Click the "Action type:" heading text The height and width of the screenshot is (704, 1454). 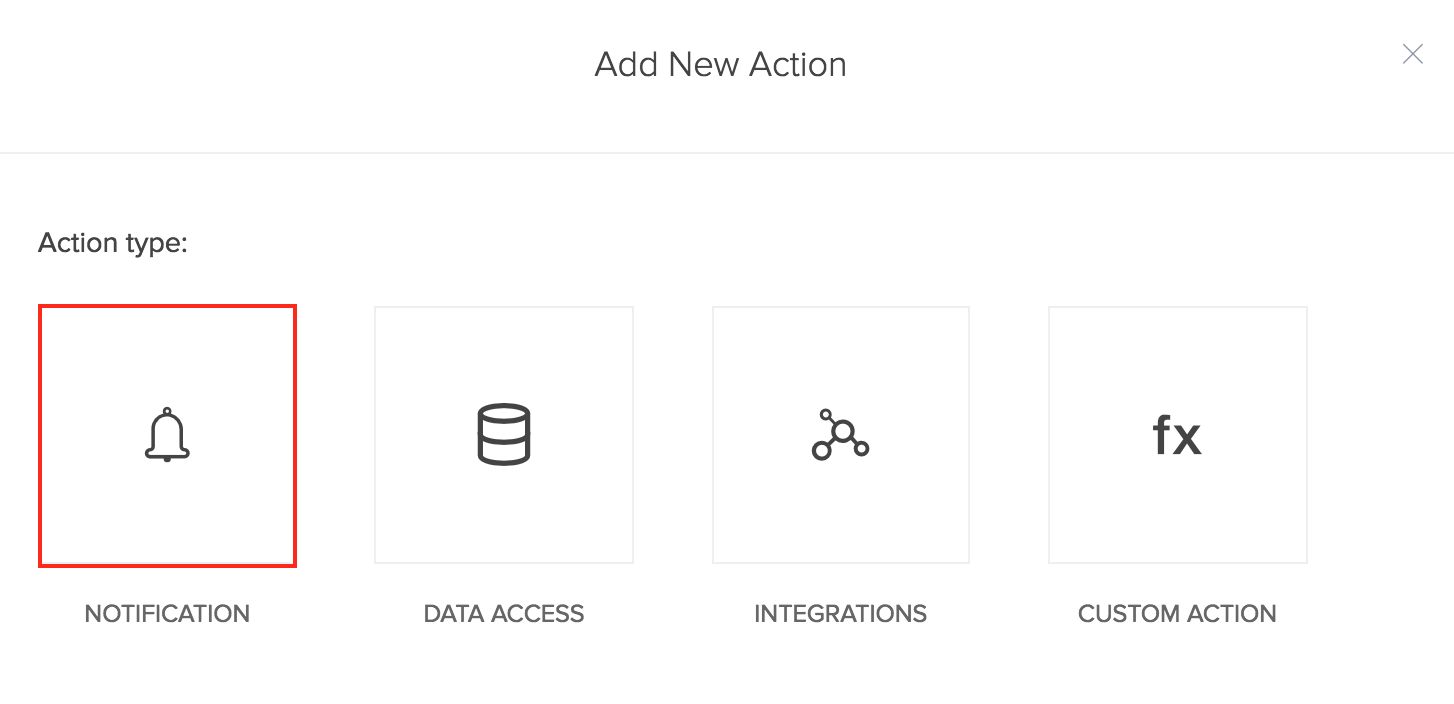113,243
